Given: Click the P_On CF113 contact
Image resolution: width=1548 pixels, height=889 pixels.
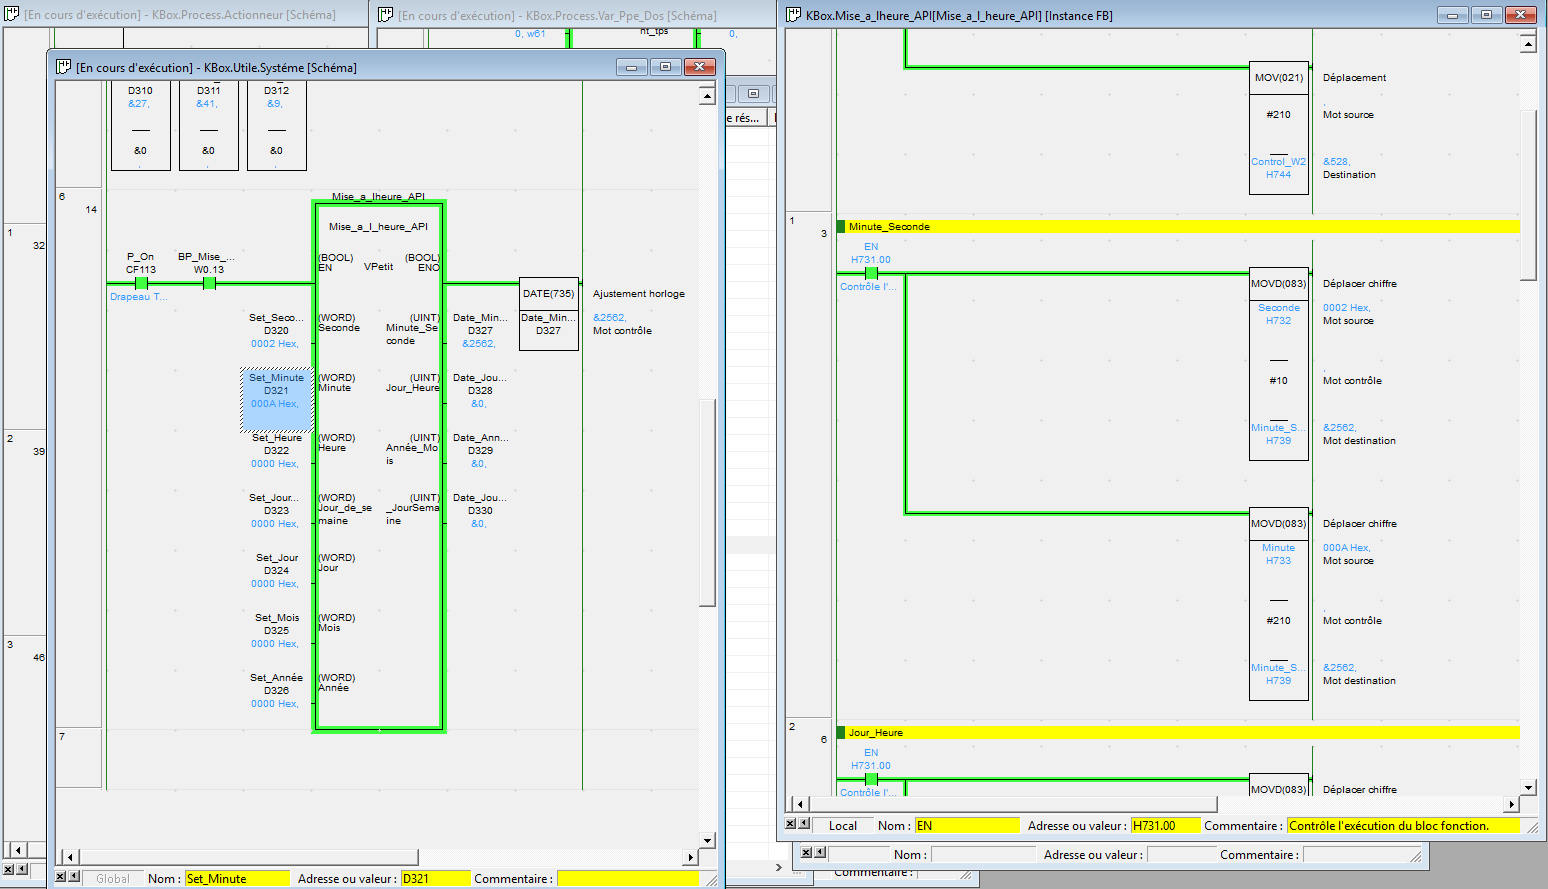Looking at the screenshot, I should (x=141, y=283).
